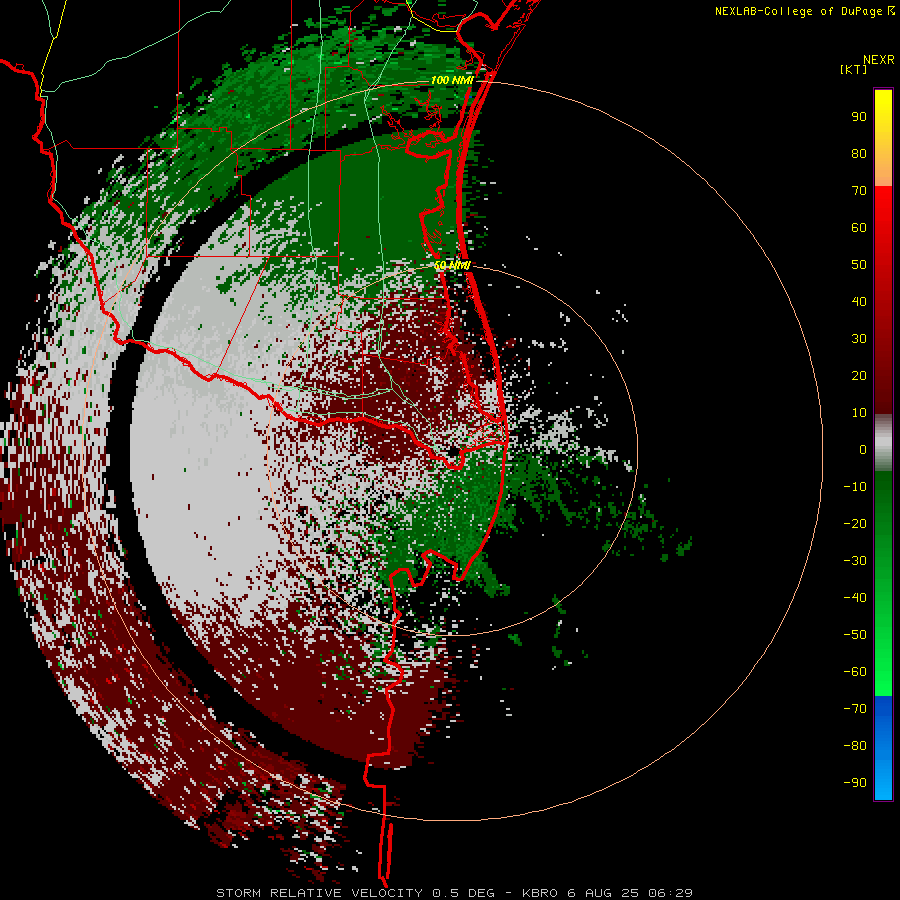Click the 70 kt scale label
Viewport: 900px width, 900px height.
click(x=859, y=191)
